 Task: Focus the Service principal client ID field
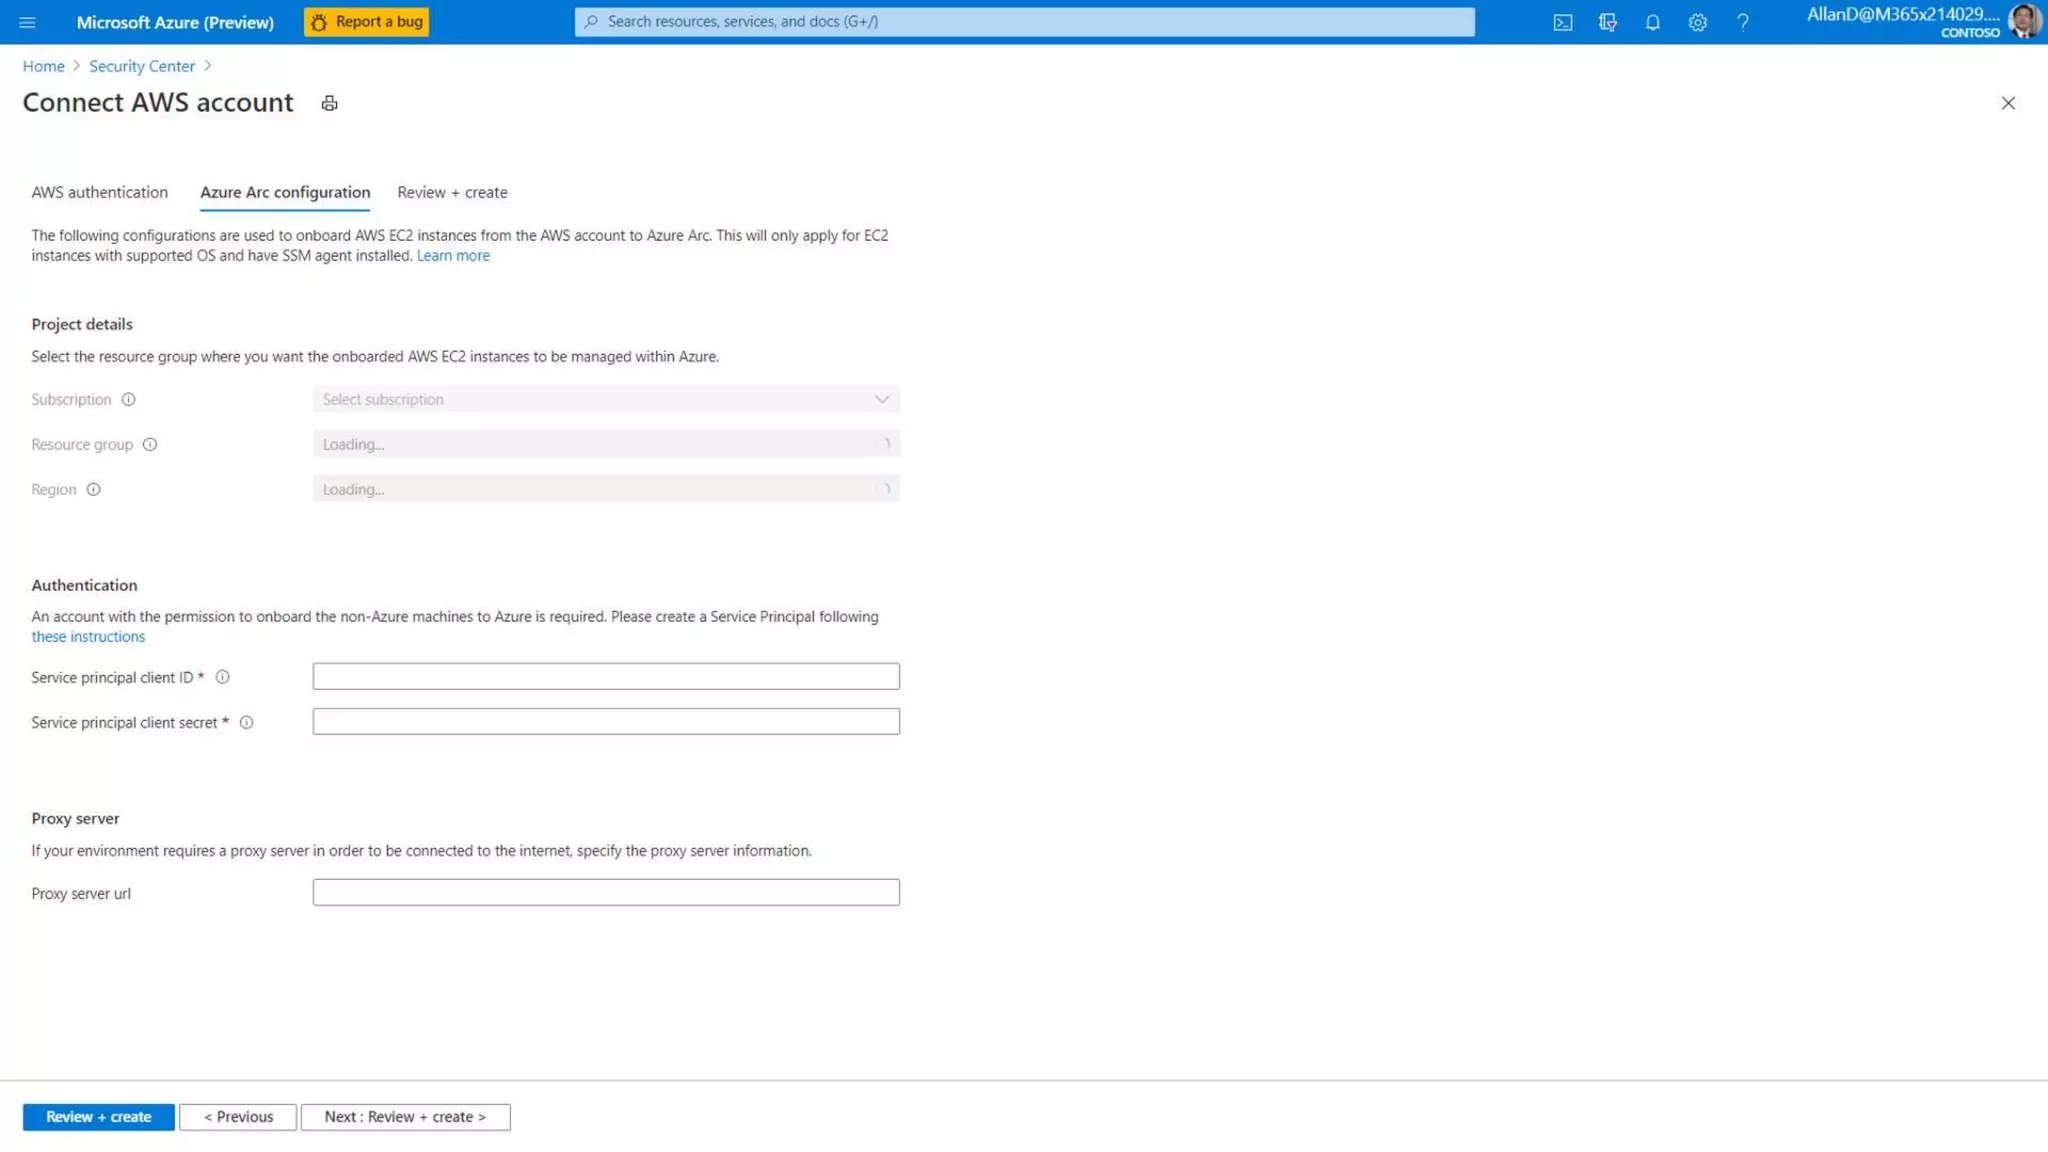pos(605,676)
